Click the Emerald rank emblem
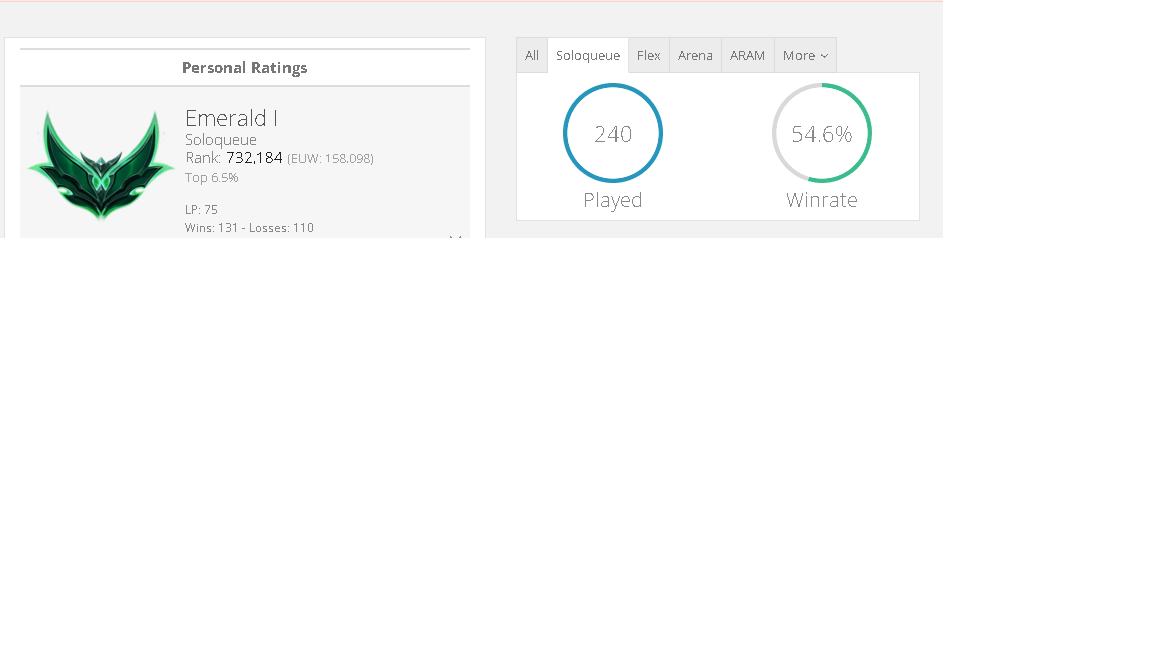Viewport: 1152px width, 648px height. click(x=101, y=165)
